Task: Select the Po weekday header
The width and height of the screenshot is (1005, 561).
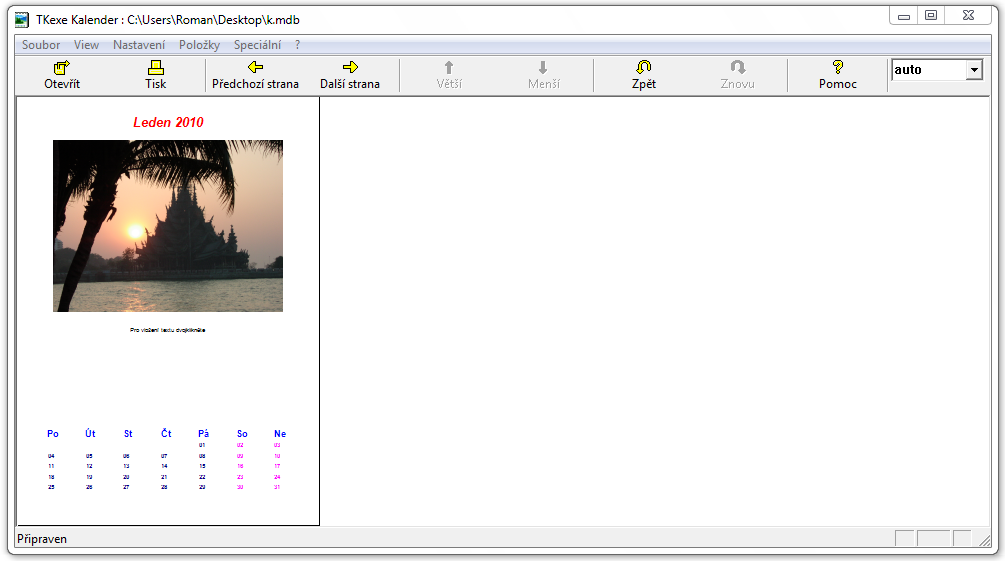Action: coord(53,434)
